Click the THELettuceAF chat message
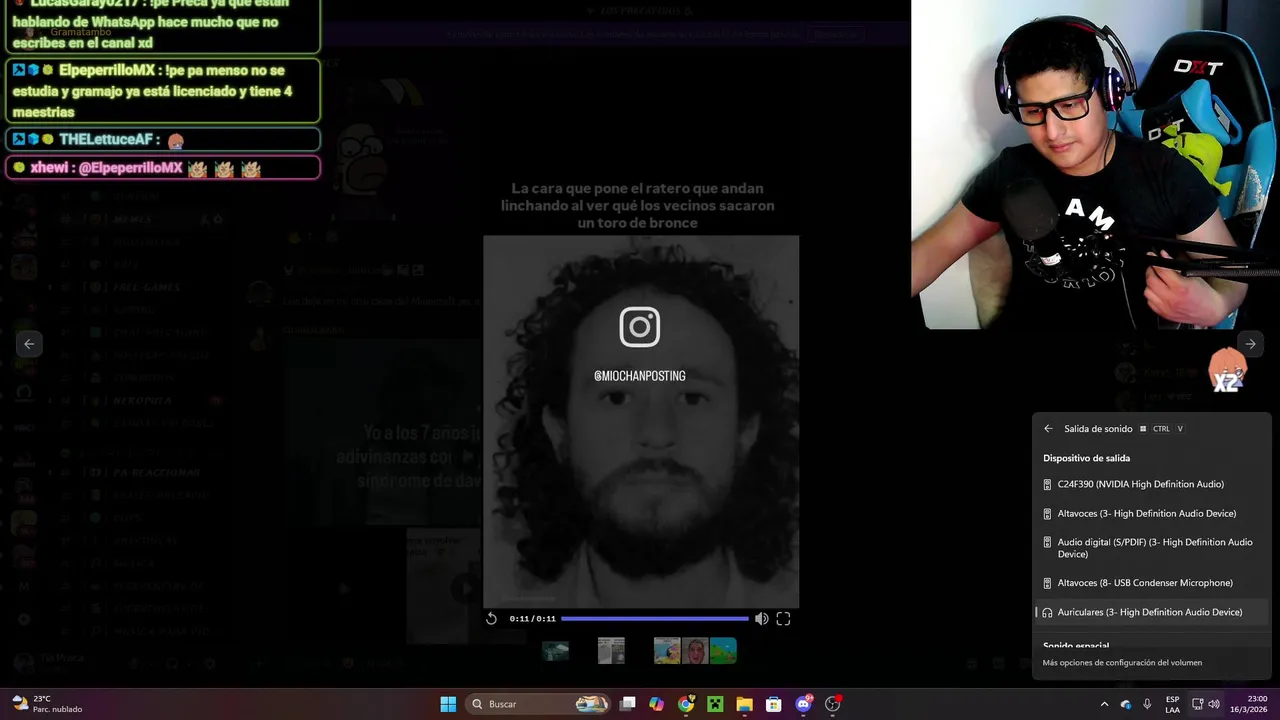Screen dimensions: 1280x720 point(163,139)
